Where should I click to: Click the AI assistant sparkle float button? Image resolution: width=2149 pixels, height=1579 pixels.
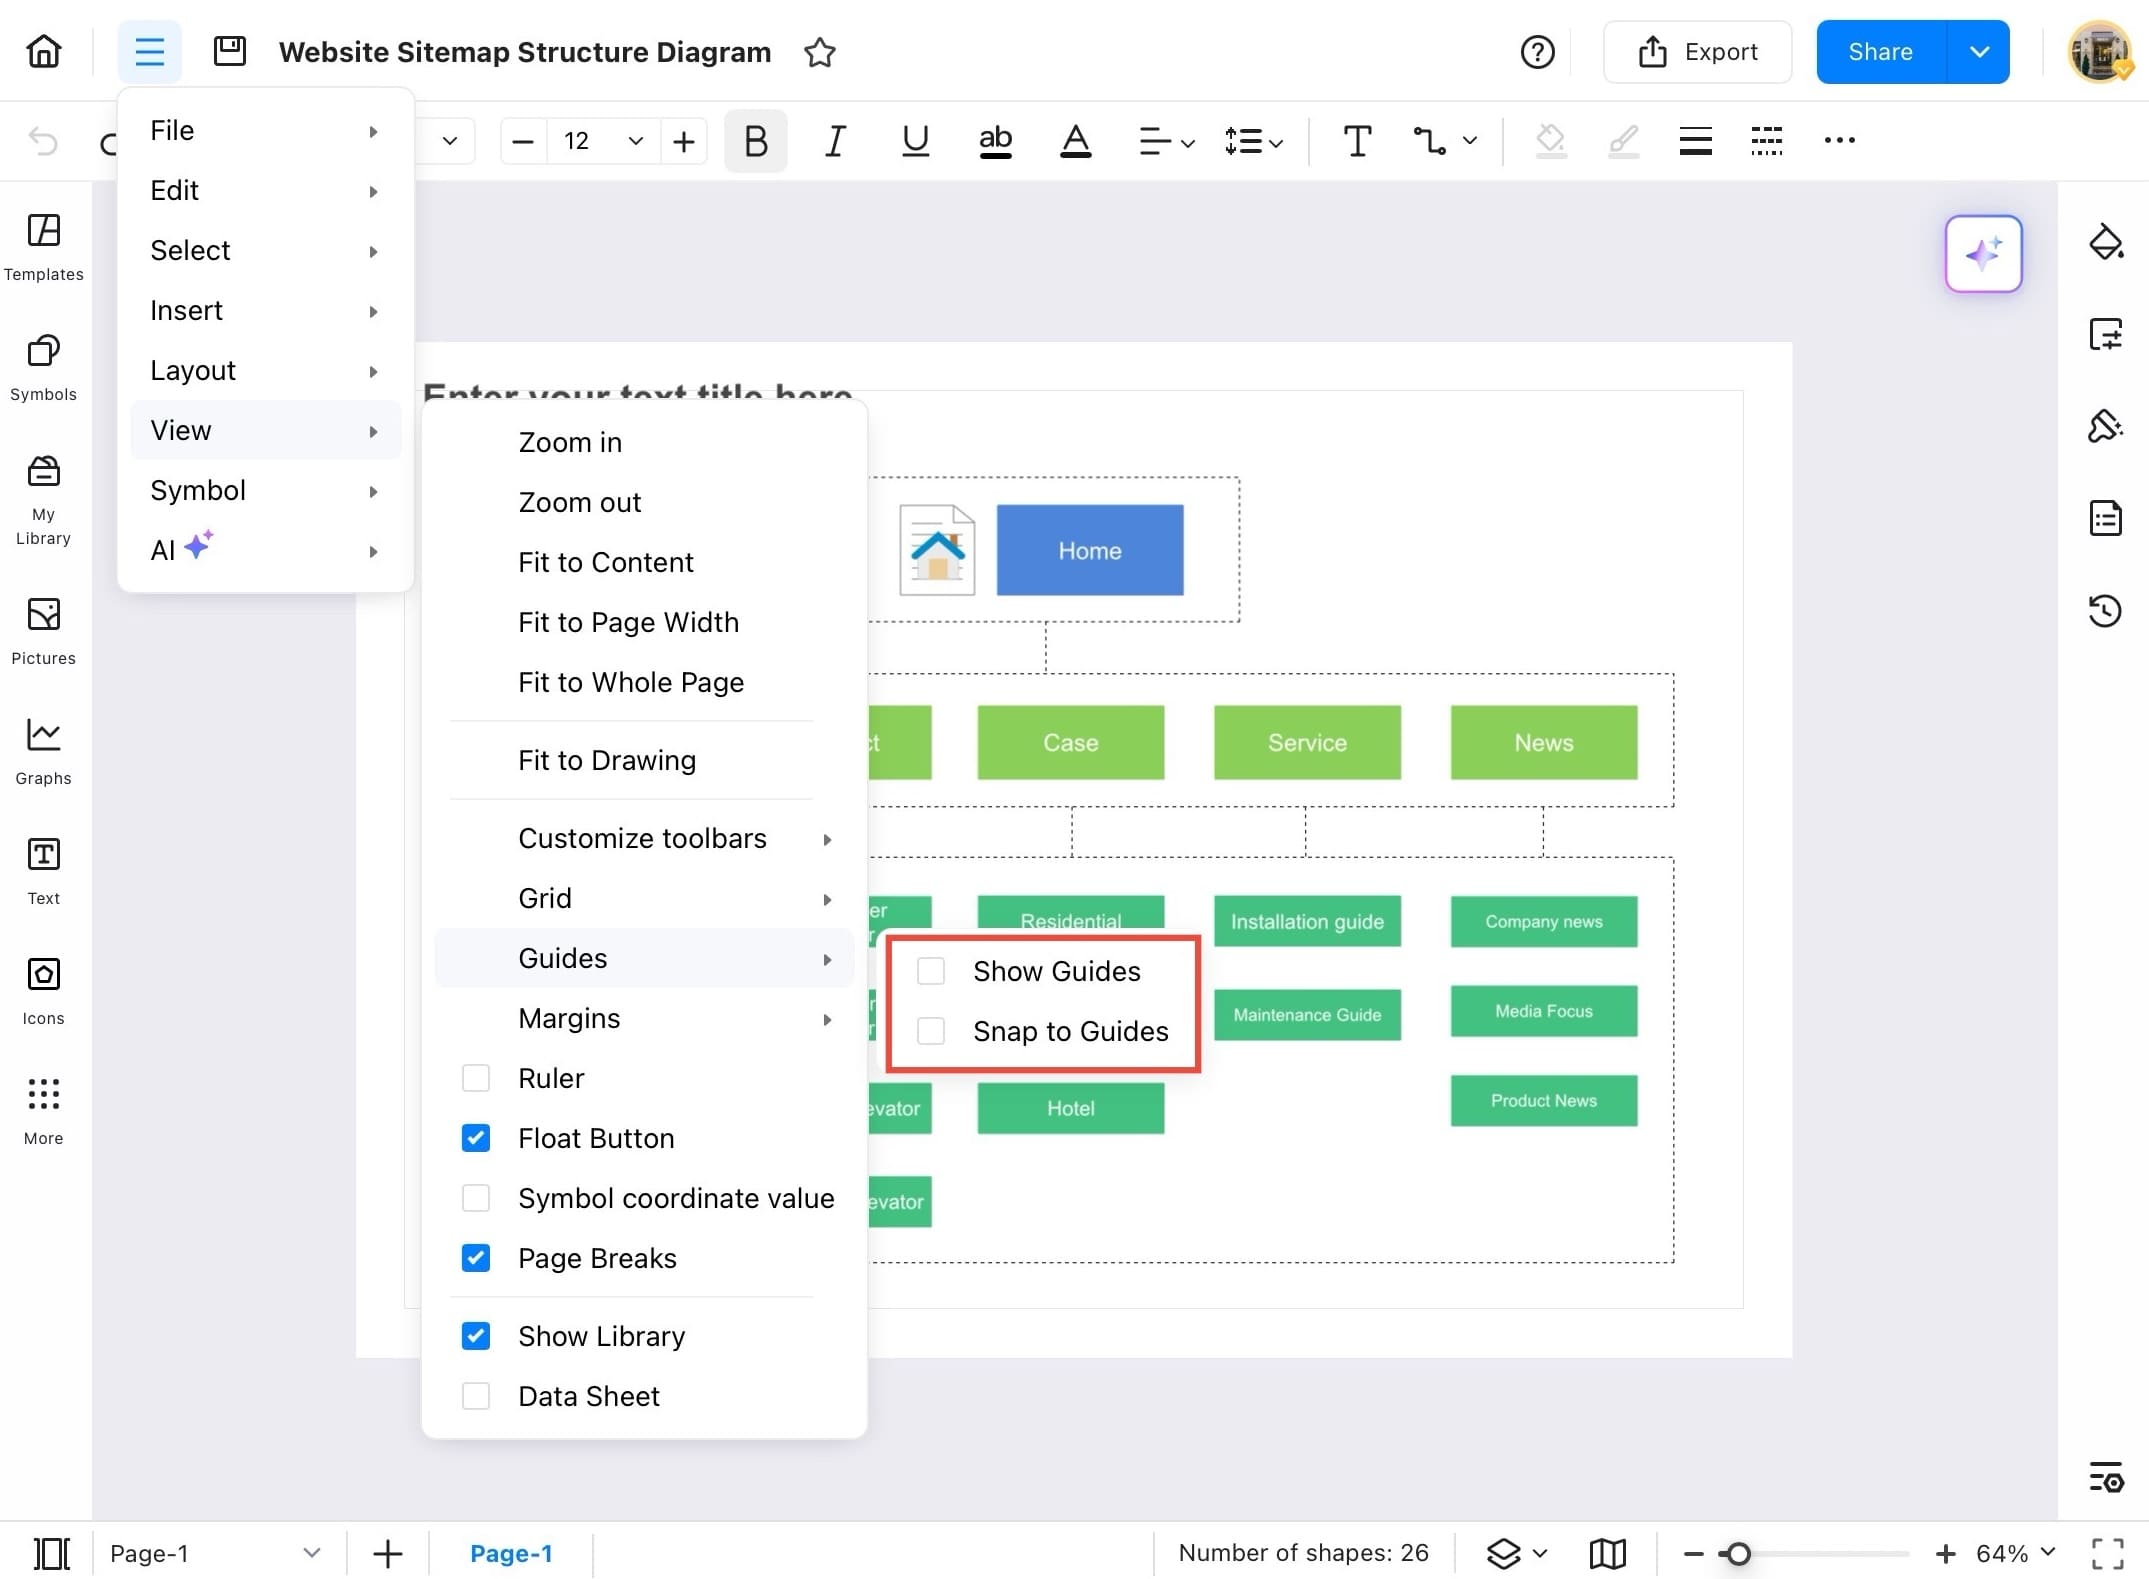pyautogui.click(x=1982, y=254)
